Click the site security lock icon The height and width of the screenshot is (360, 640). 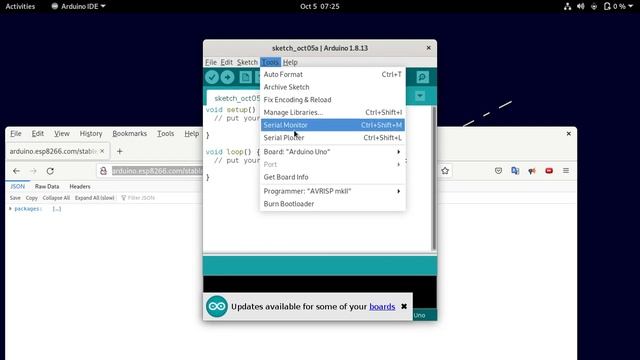[x=103, y=171]
